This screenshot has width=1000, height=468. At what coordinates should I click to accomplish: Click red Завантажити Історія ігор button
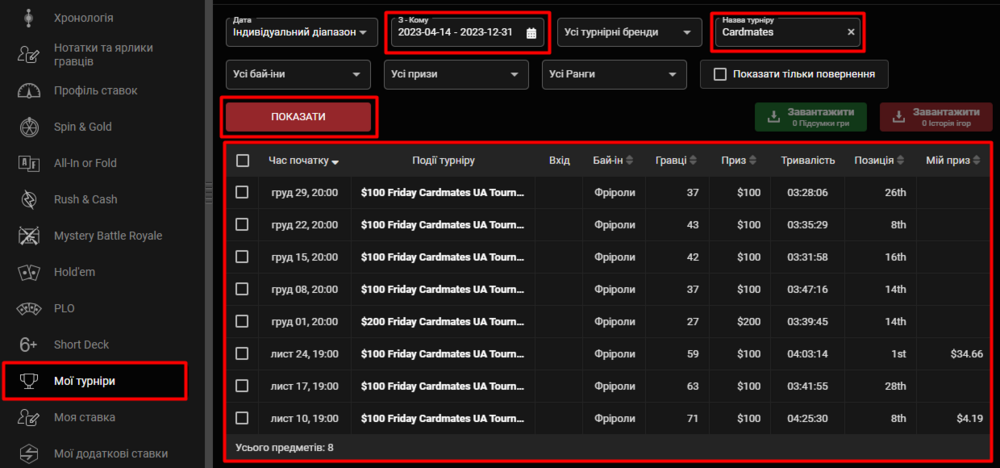pyautogui.click(x=936, y=117)
